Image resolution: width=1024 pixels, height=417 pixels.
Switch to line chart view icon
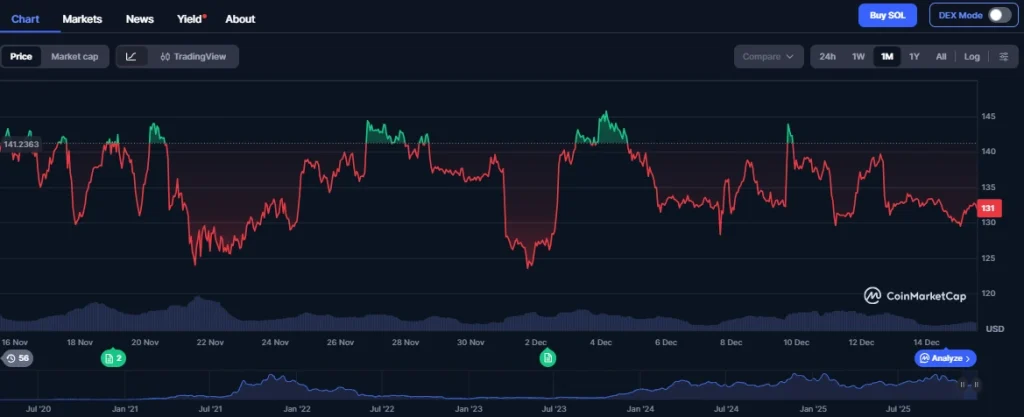pyautogui.click(x=132, y=57)
